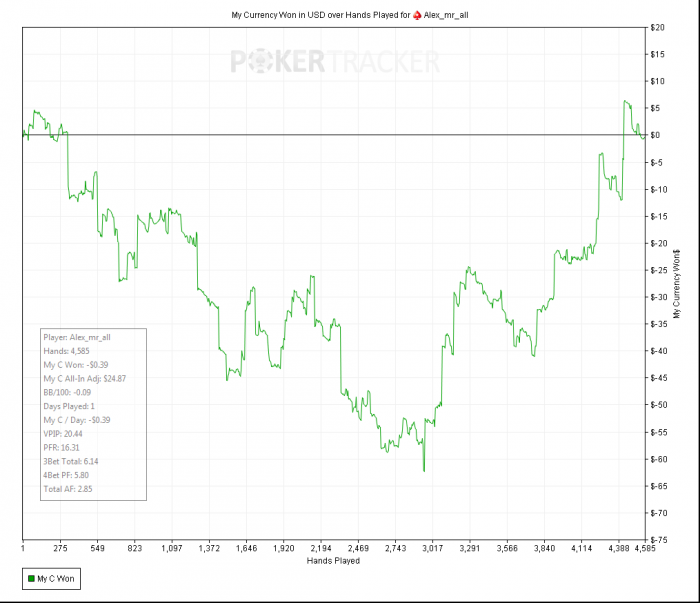Viewport: 700px width, 603px height.
Task: Click the $0 y-axis label
Action: coord(655,135)
